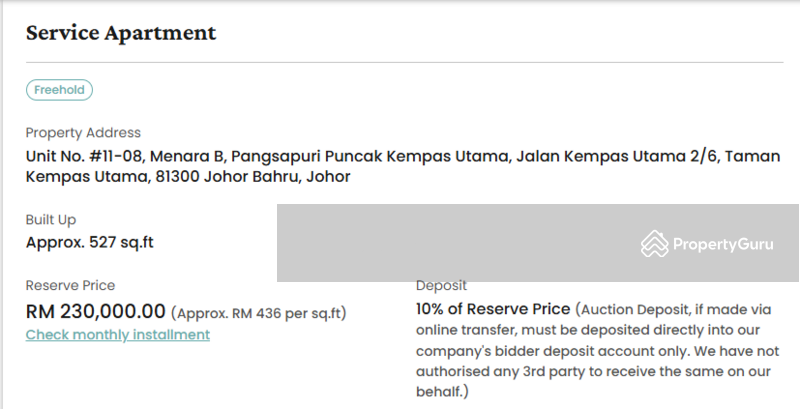Click the PropertyGuru house logo icon
Screen dimensions: 800x409
coord(655,244)
